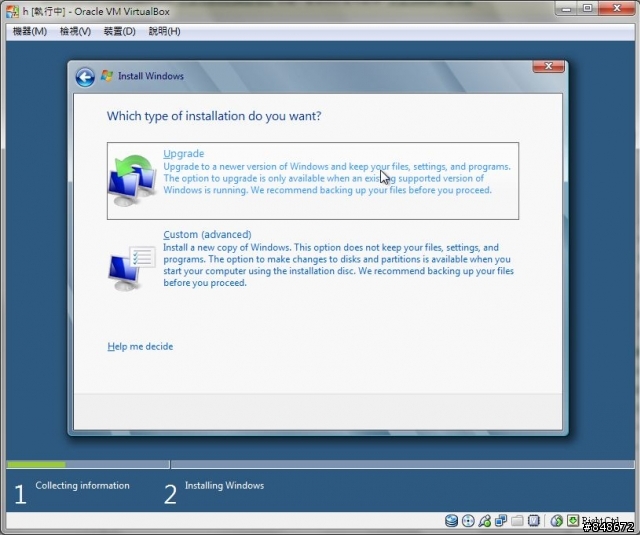
Task: Maximize the VirtualBox window
Action: pos(587,9)
